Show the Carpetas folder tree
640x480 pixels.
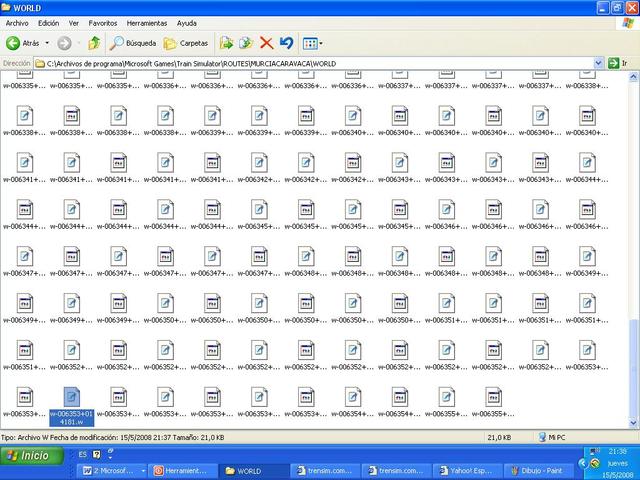click(186, 43)
